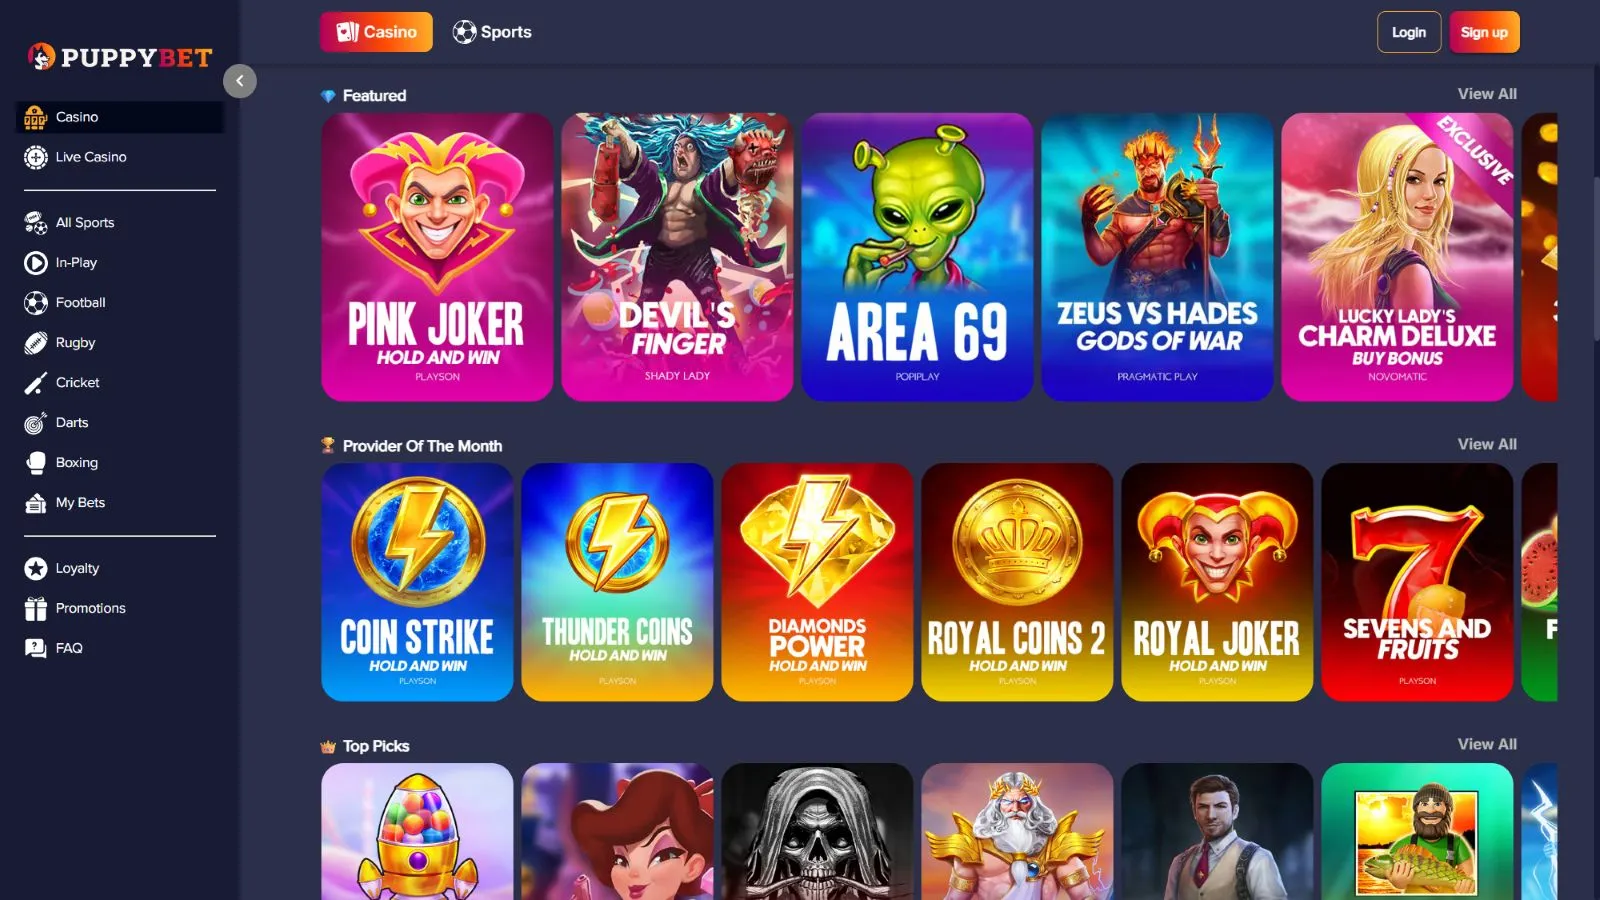
Task: Click the Login button
Action: [x=1409, y=32]
